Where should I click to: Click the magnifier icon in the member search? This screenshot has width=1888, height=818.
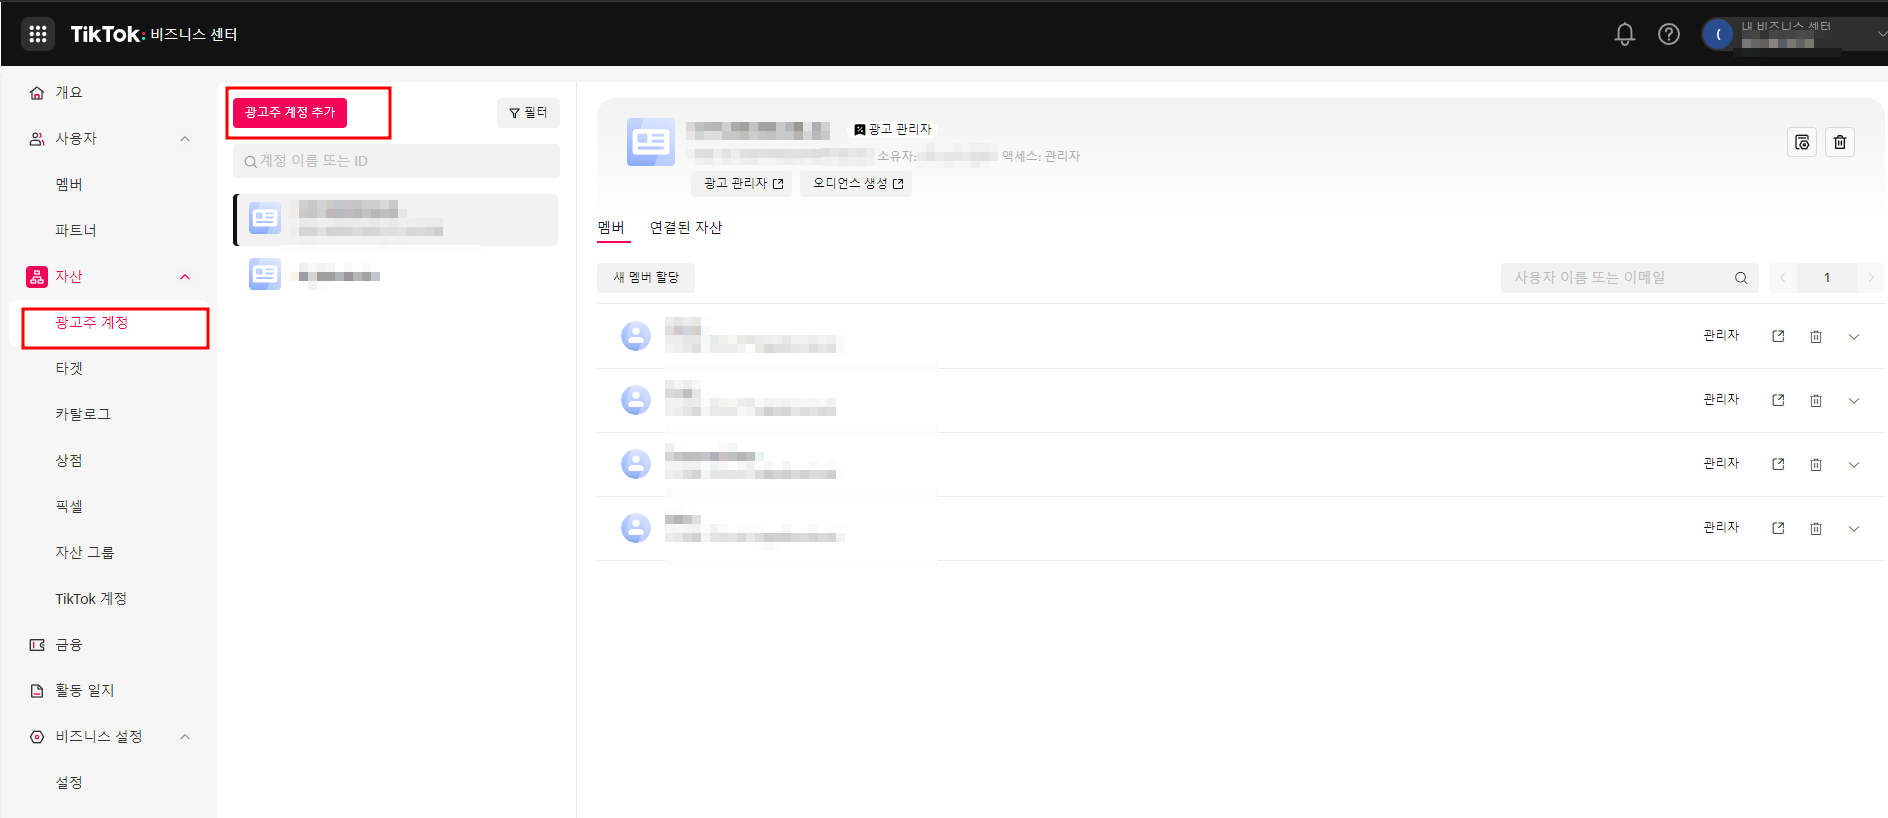[x=1741, y=278]
